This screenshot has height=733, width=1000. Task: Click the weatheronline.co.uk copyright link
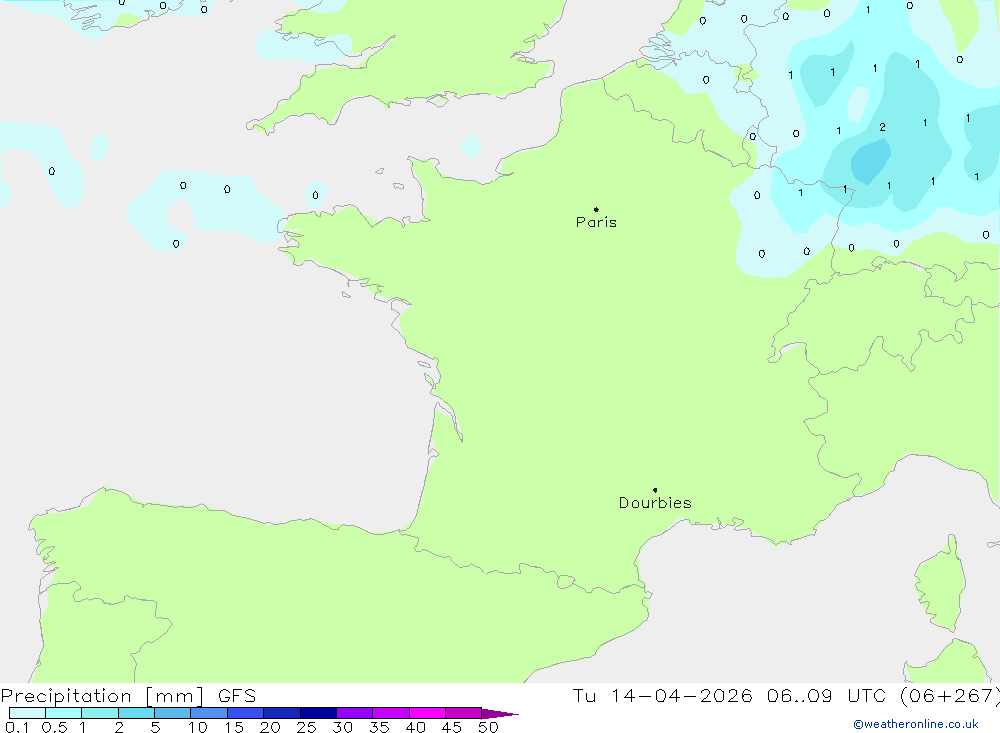pyautogui.click(x=916, y=724)
